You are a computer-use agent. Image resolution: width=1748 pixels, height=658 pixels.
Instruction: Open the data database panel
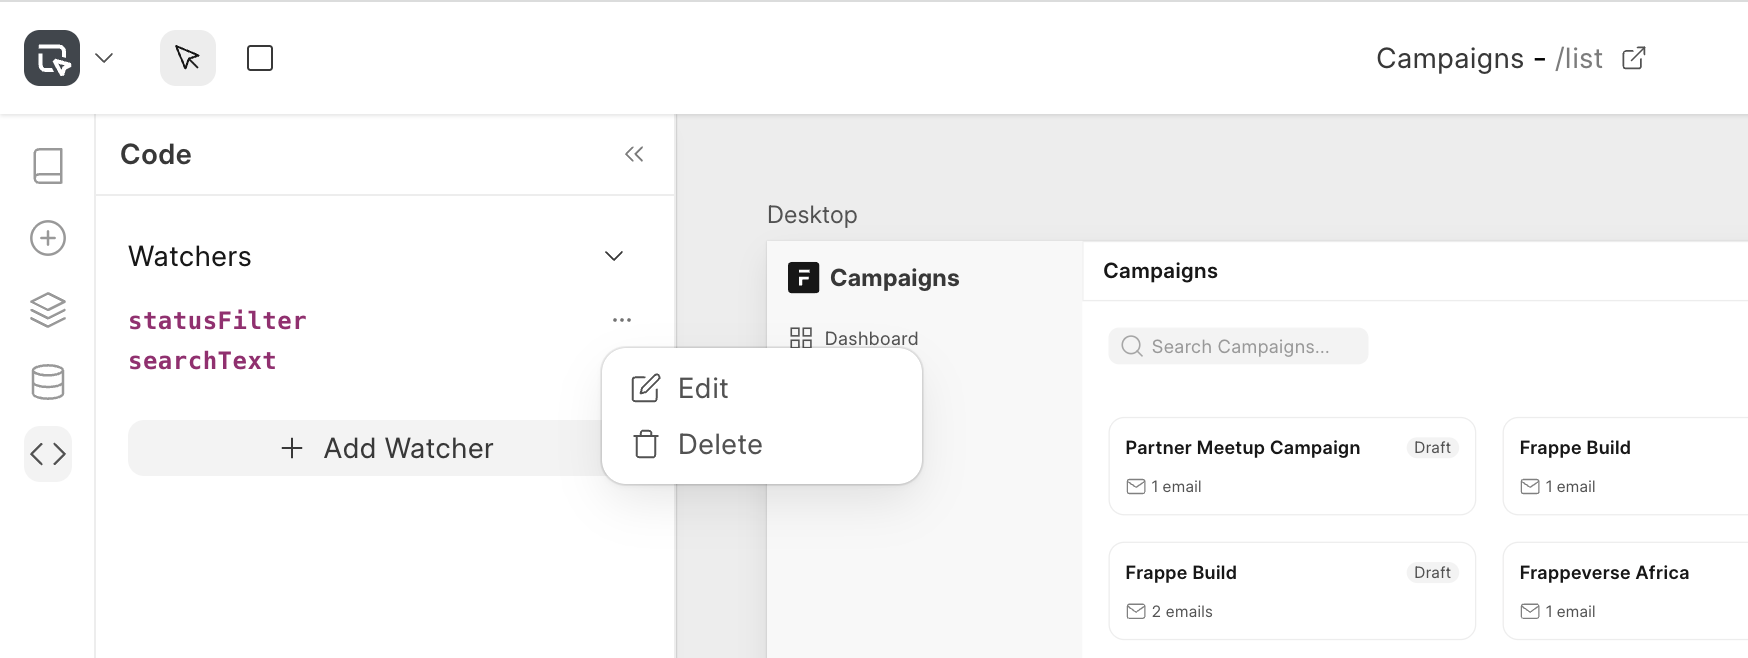tap(48, 382)
